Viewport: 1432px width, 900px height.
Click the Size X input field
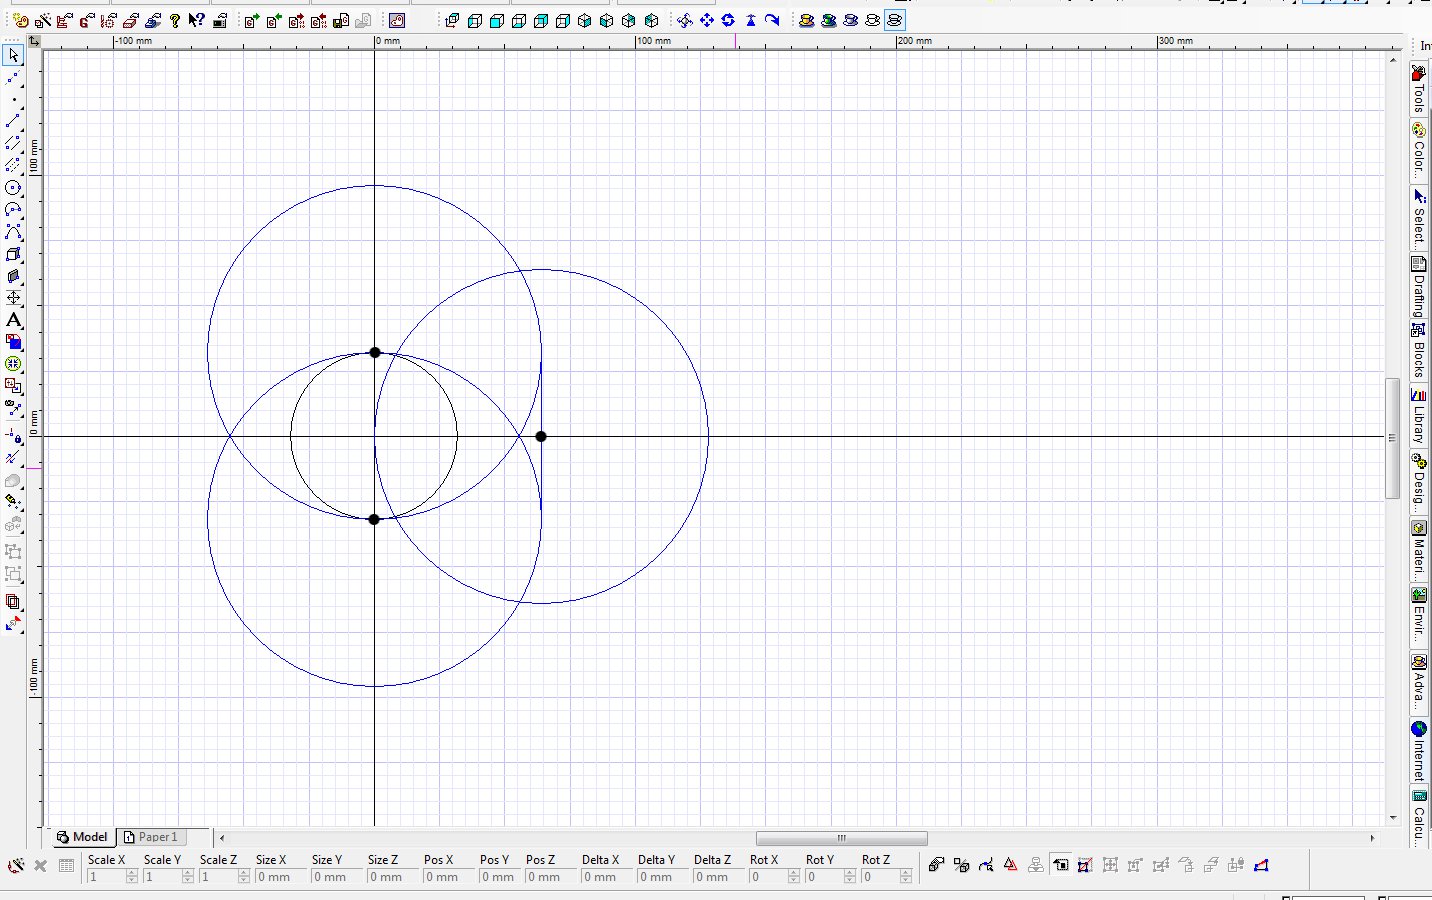point(281,877)
